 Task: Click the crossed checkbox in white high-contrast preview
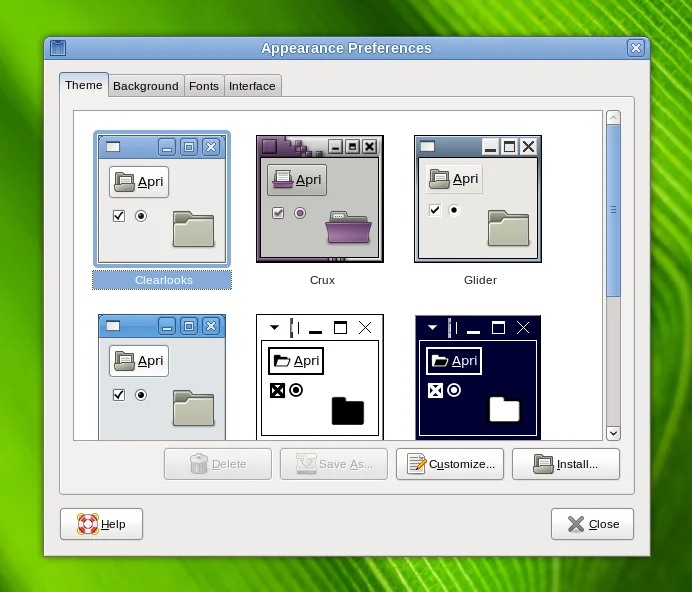[277, 390]
